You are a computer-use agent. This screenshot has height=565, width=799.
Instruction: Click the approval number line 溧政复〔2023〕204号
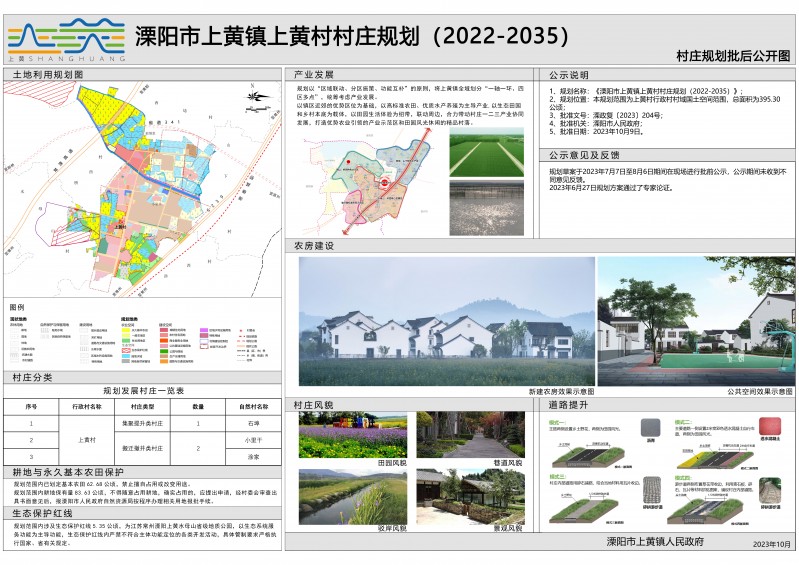tap(606, 116)
